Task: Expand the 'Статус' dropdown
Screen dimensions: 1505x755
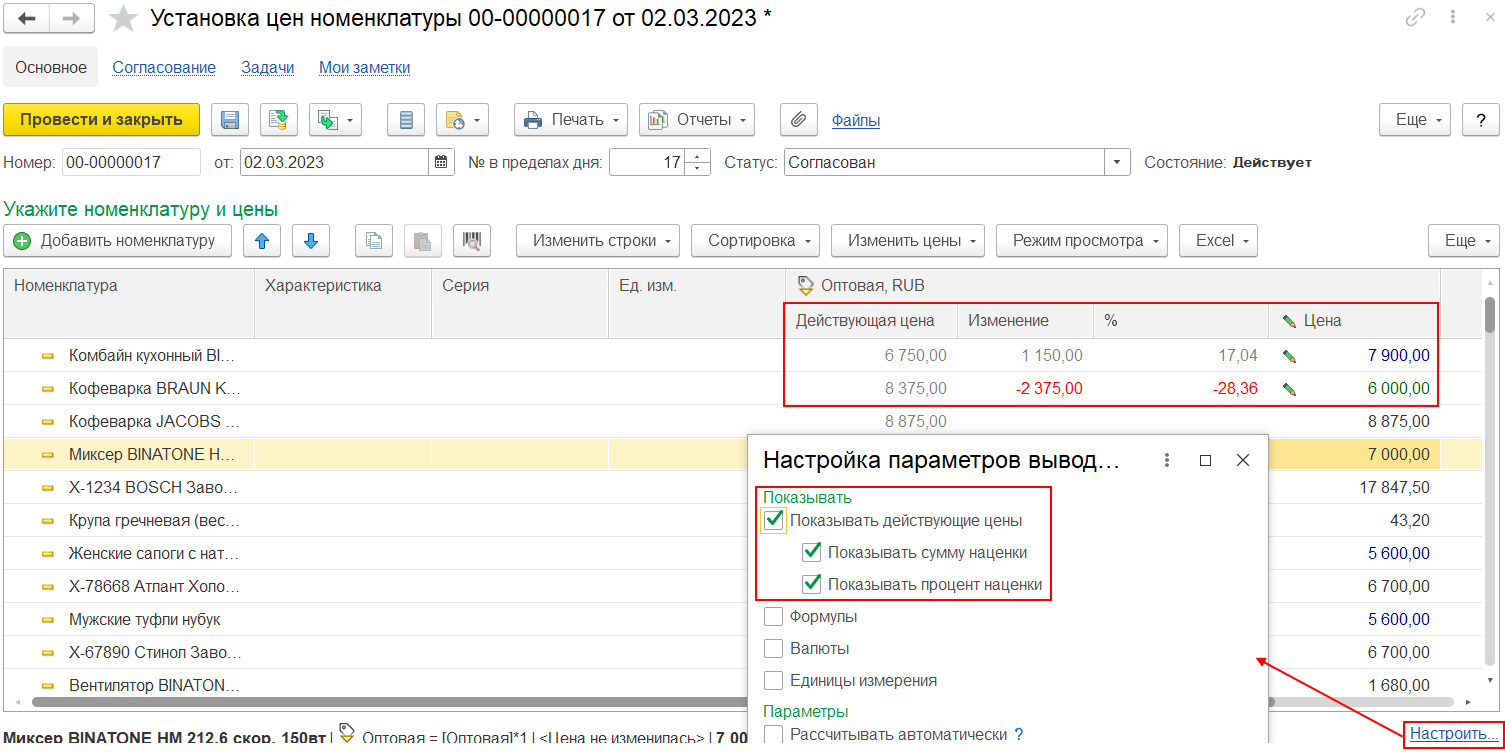Action: pyautogui.click(x=1117, y=162)
